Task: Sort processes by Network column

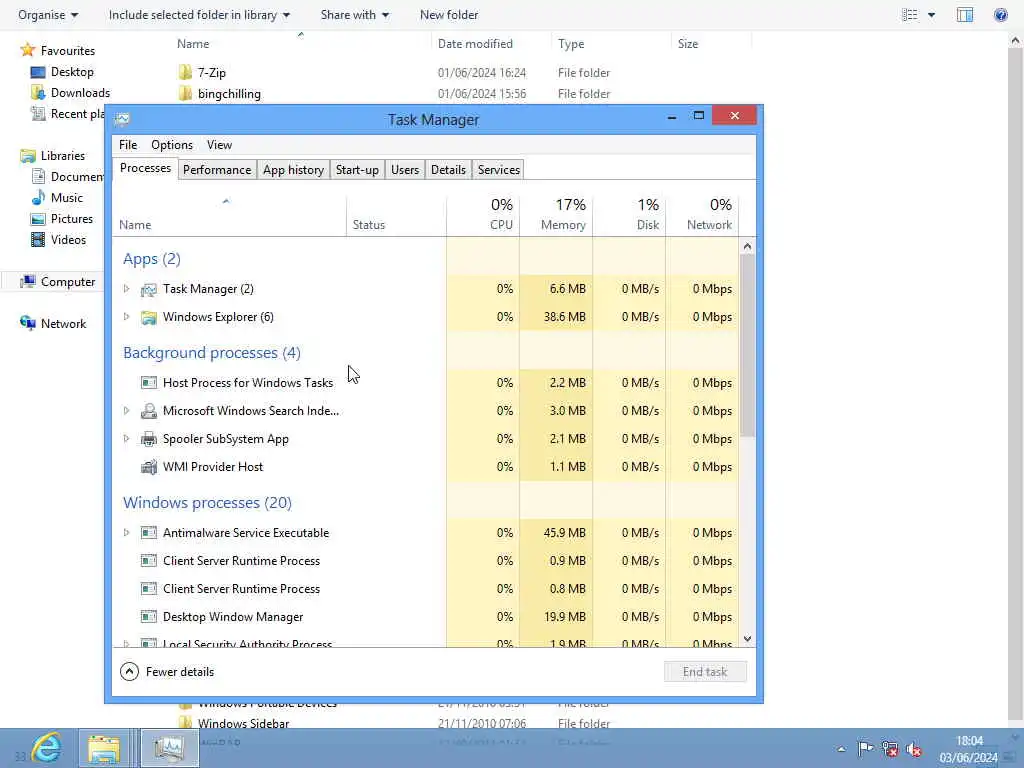Action: click(x=703, y=215)
